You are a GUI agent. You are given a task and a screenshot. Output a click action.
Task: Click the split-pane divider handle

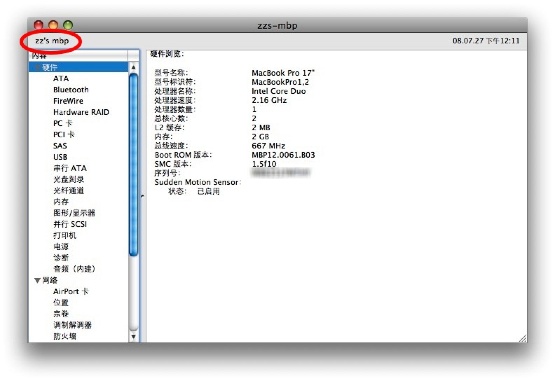click(x=142, y=196)
